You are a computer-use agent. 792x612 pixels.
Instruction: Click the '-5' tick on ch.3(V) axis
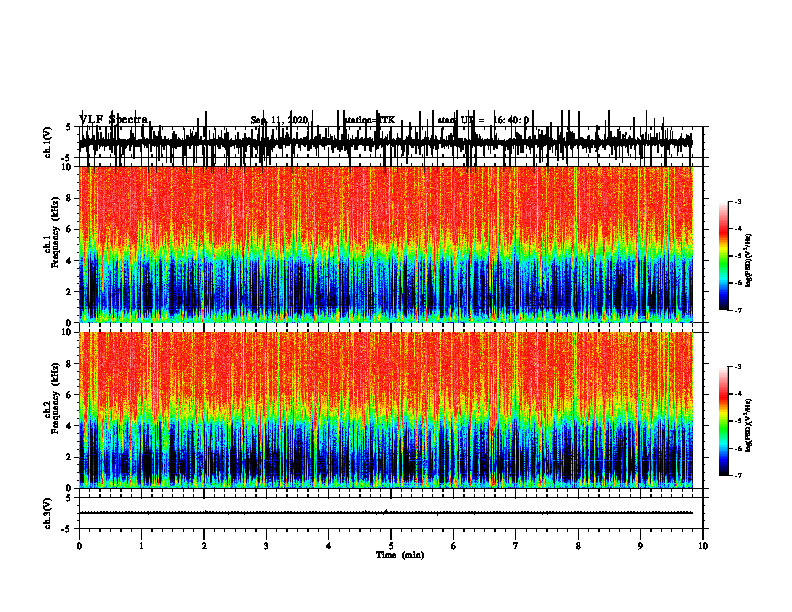[67, 530]
